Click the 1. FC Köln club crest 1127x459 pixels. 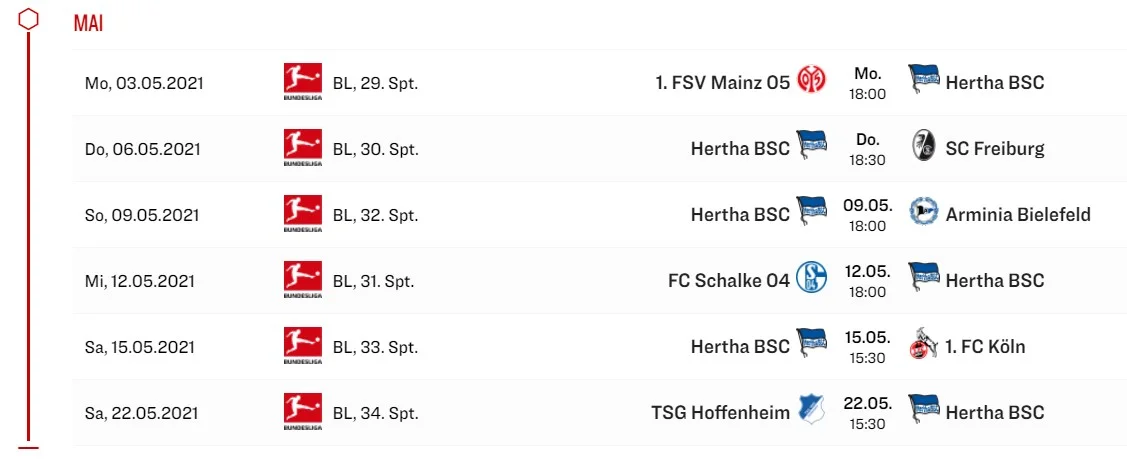tap(923, 347)
